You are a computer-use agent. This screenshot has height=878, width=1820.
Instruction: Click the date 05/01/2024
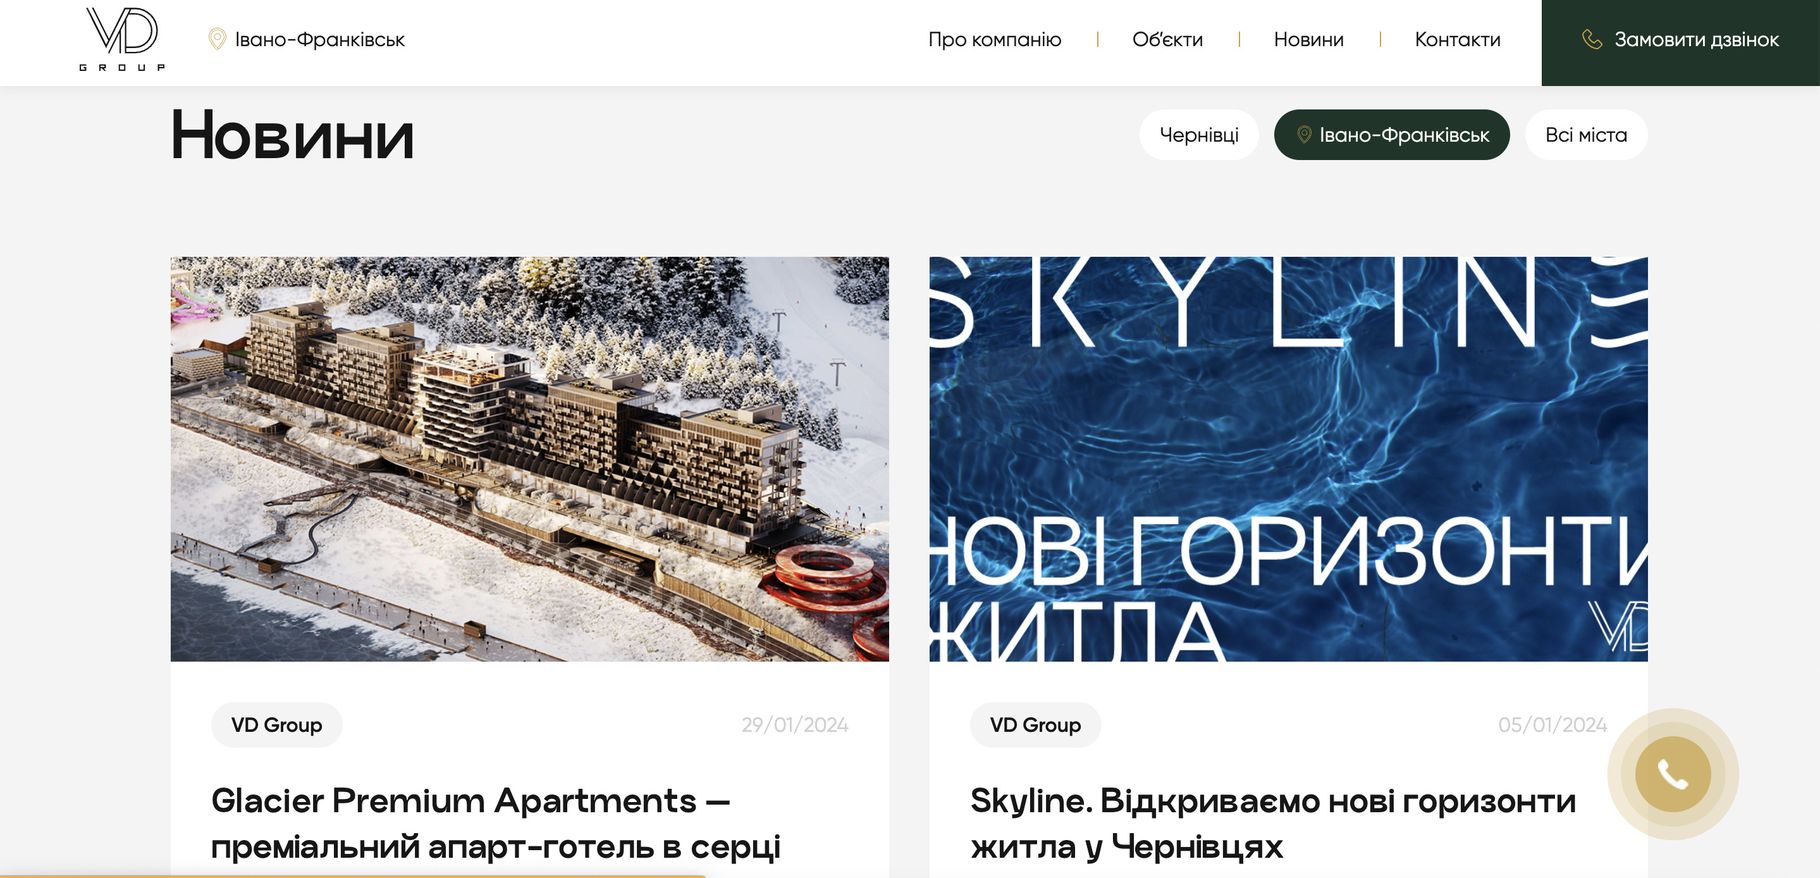(x=1553, y=725)
